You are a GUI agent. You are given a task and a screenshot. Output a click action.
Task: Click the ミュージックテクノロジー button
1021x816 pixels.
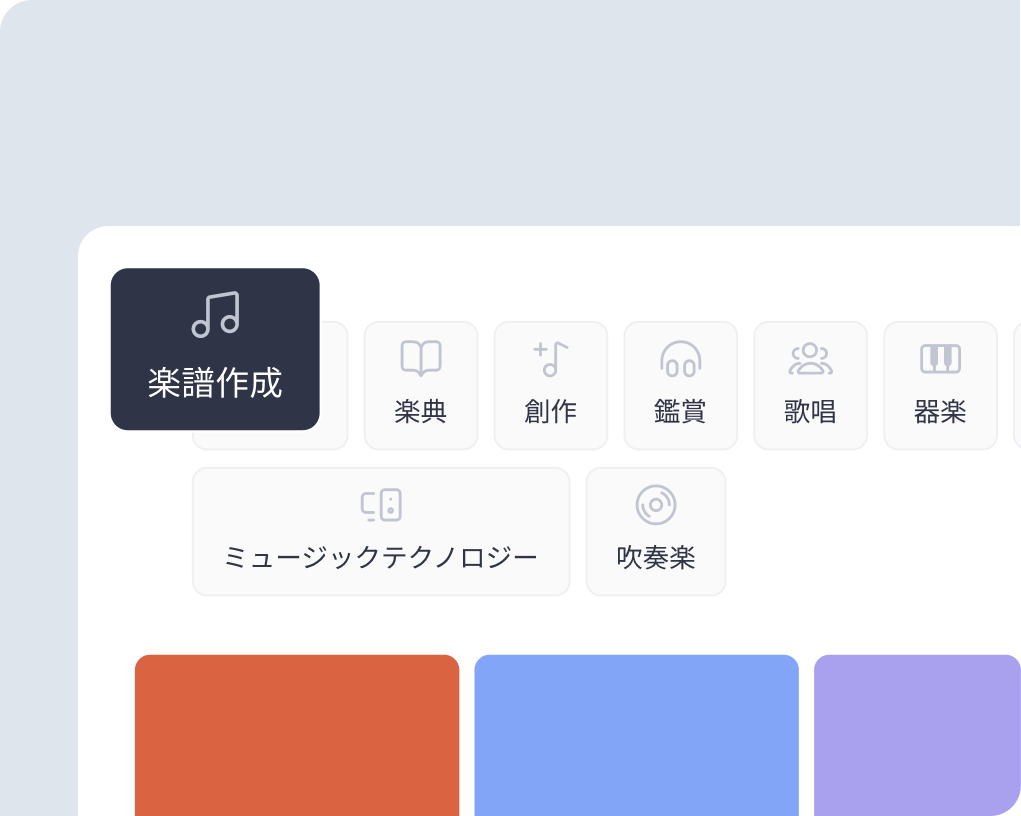381,531
